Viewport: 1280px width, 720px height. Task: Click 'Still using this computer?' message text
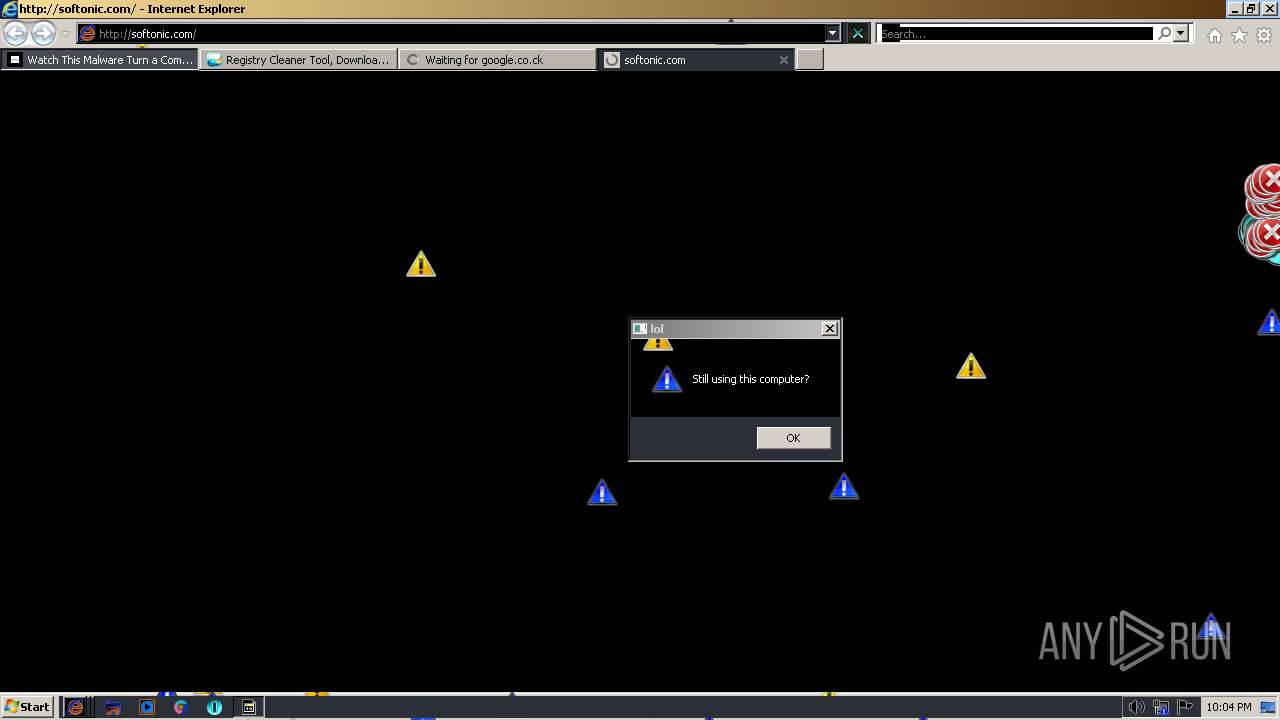[x=751, y=379]
